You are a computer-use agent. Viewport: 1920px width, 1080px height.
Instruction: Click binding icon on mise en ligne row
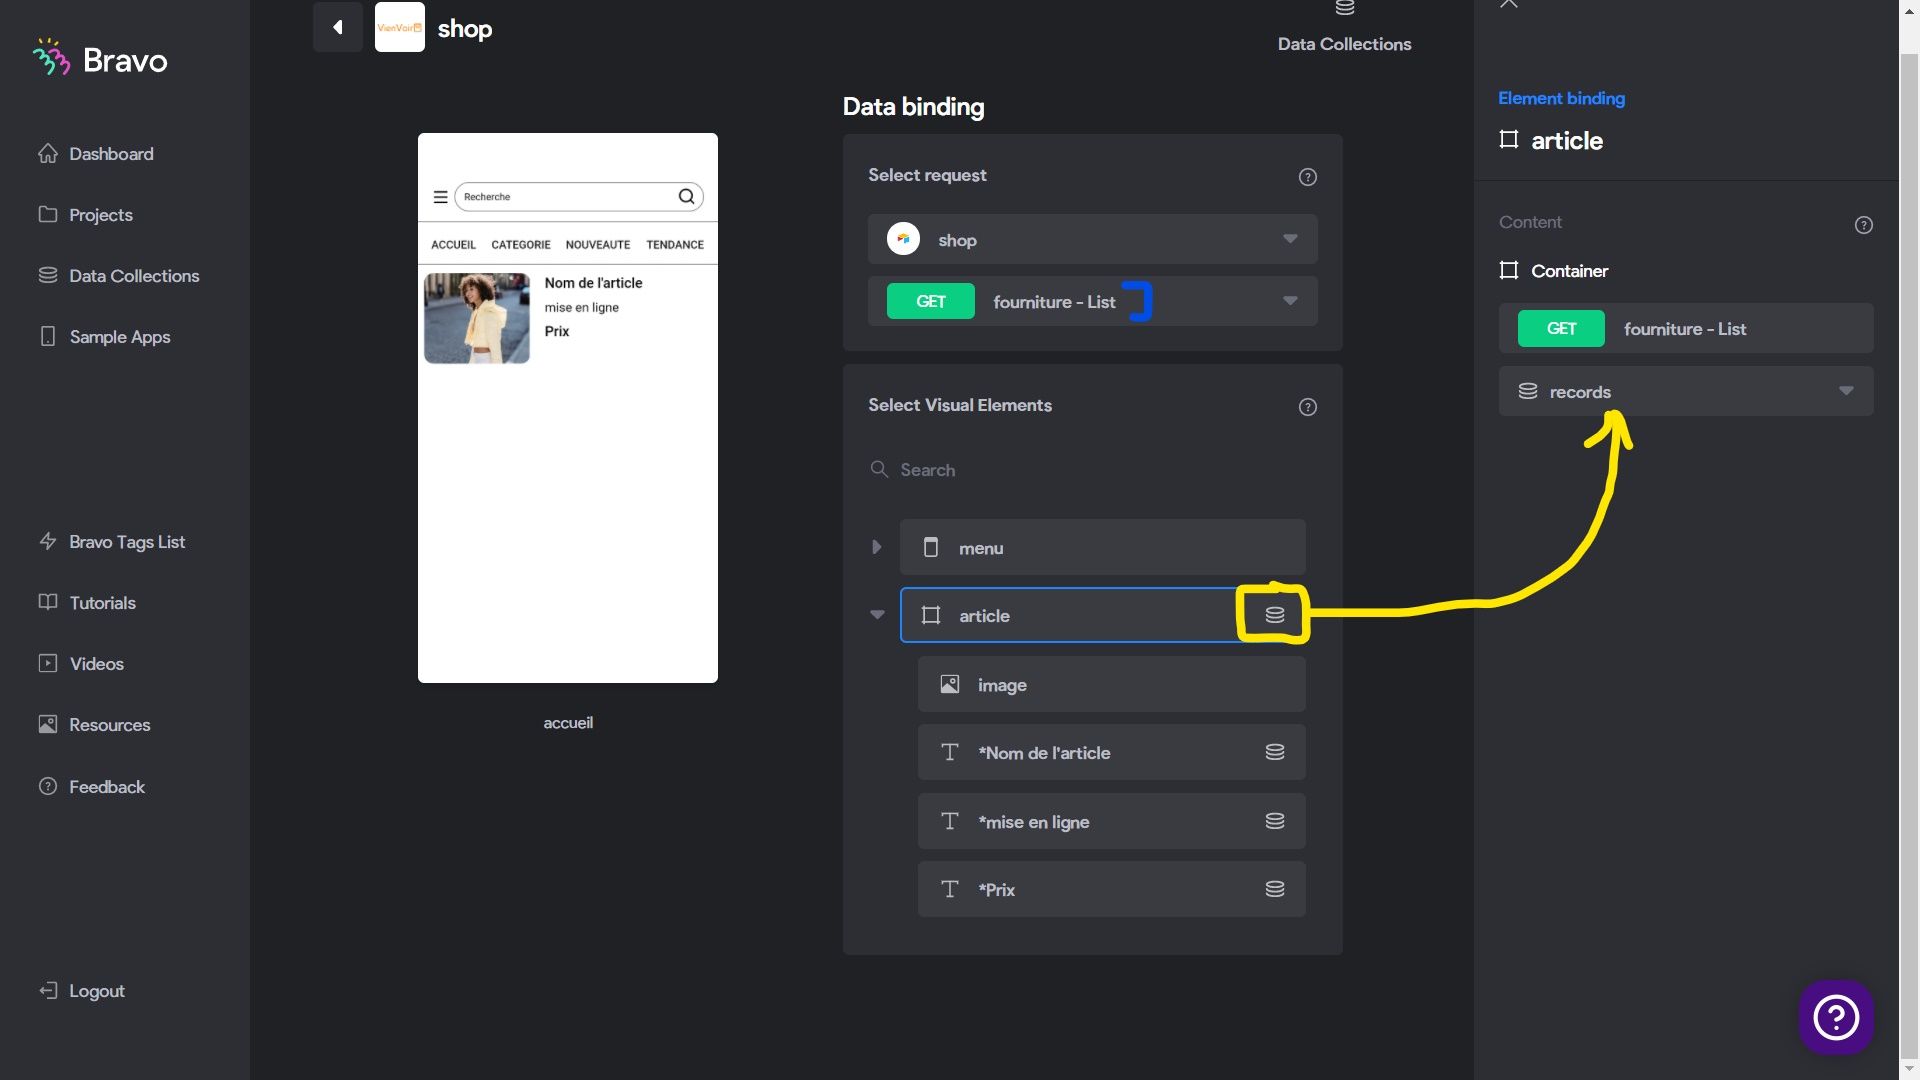1274,821
